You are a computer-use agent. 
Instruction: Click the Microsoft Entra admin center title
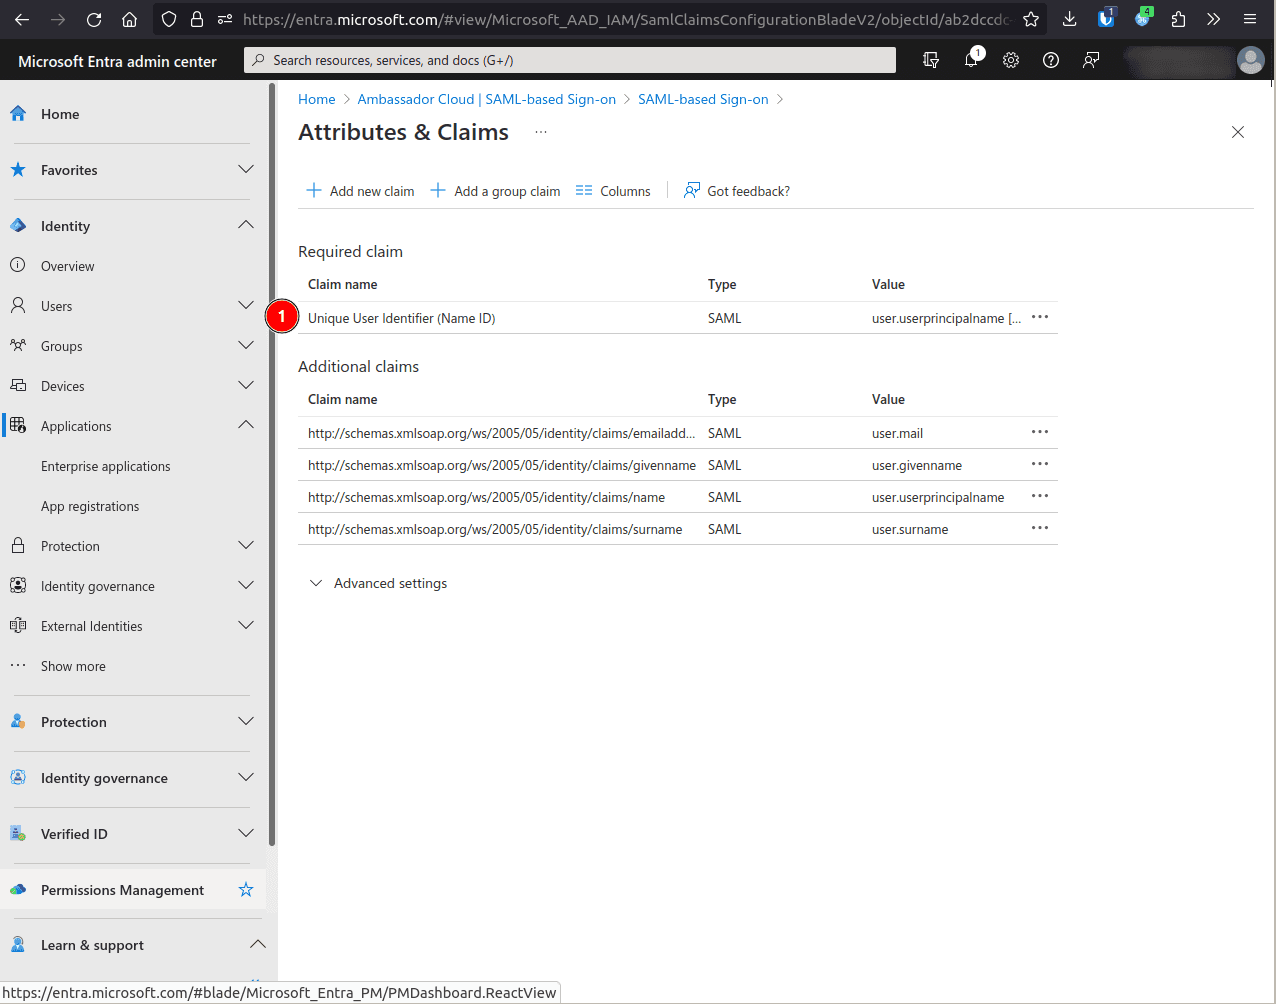(x=117, y=61)
